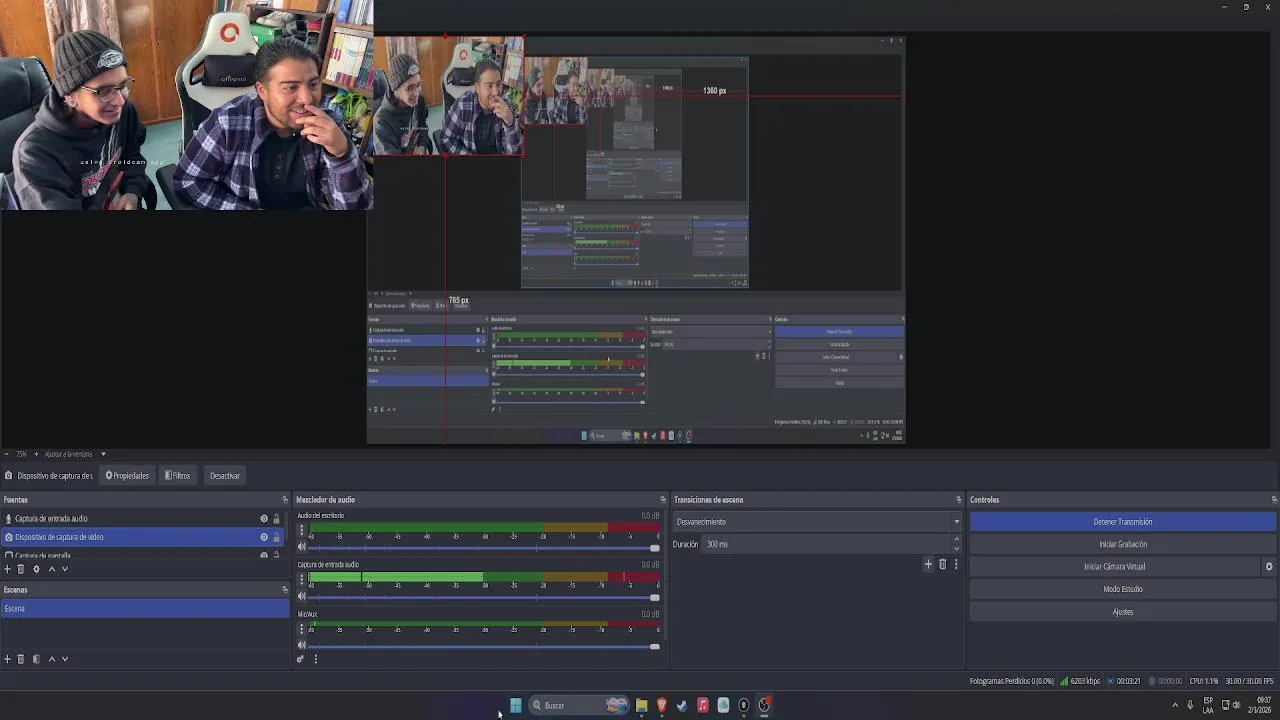This screenshot has width=1280, height=720.
Task: Click webcam preview in top-left canvas
Action: pos(186,105)
